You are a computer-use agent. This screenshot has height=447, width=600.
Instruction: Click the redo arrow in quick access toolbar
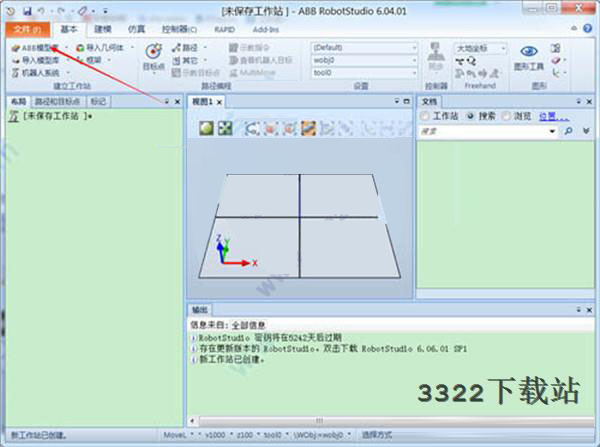tap(61, 11)
